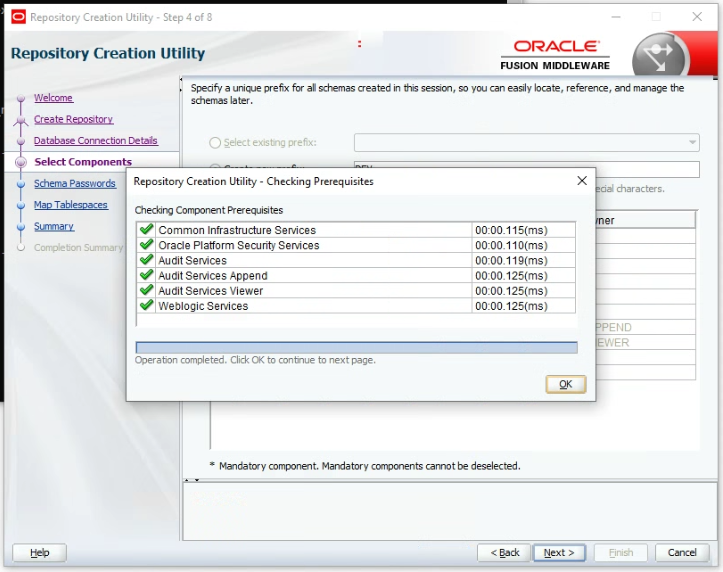The height and width of the screenshot is (572, 723).
Task: Click green checkmark for Common Infrastructure Services
Action: tap(146, 229)
